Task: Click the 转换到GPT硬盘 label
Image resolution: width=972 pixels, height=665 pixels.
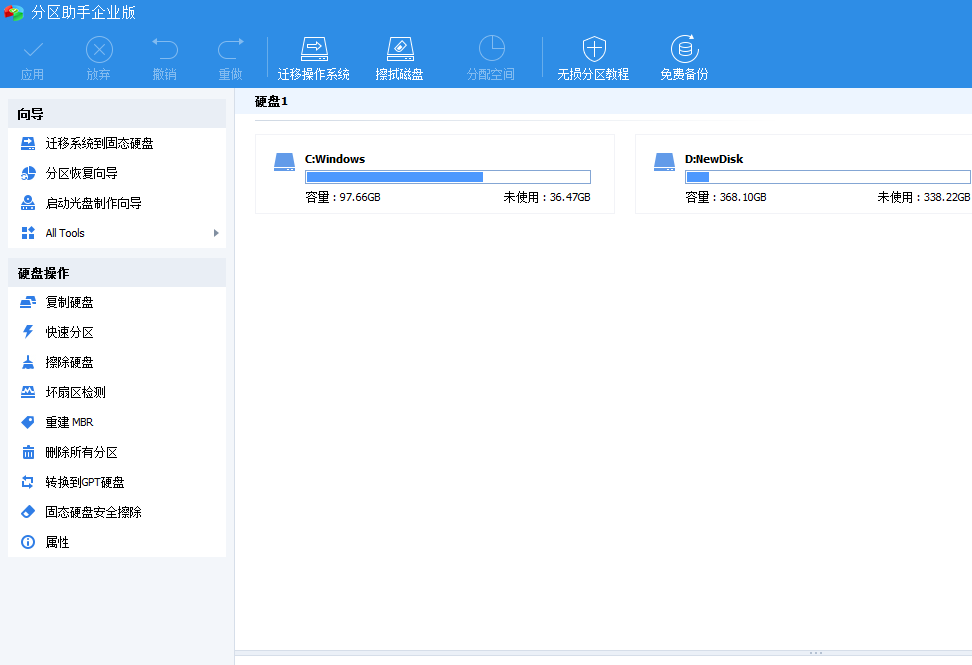Action: coord(85,482)
